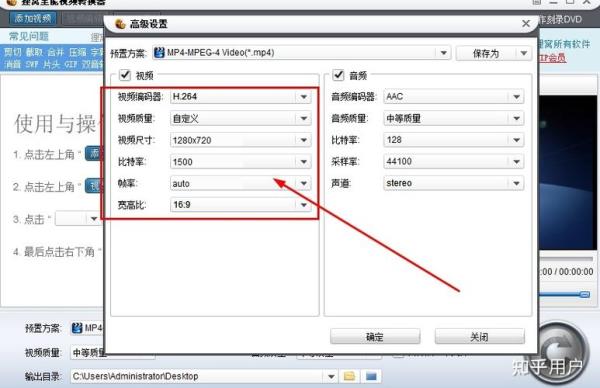Click the 输出目录 path field

198,377
